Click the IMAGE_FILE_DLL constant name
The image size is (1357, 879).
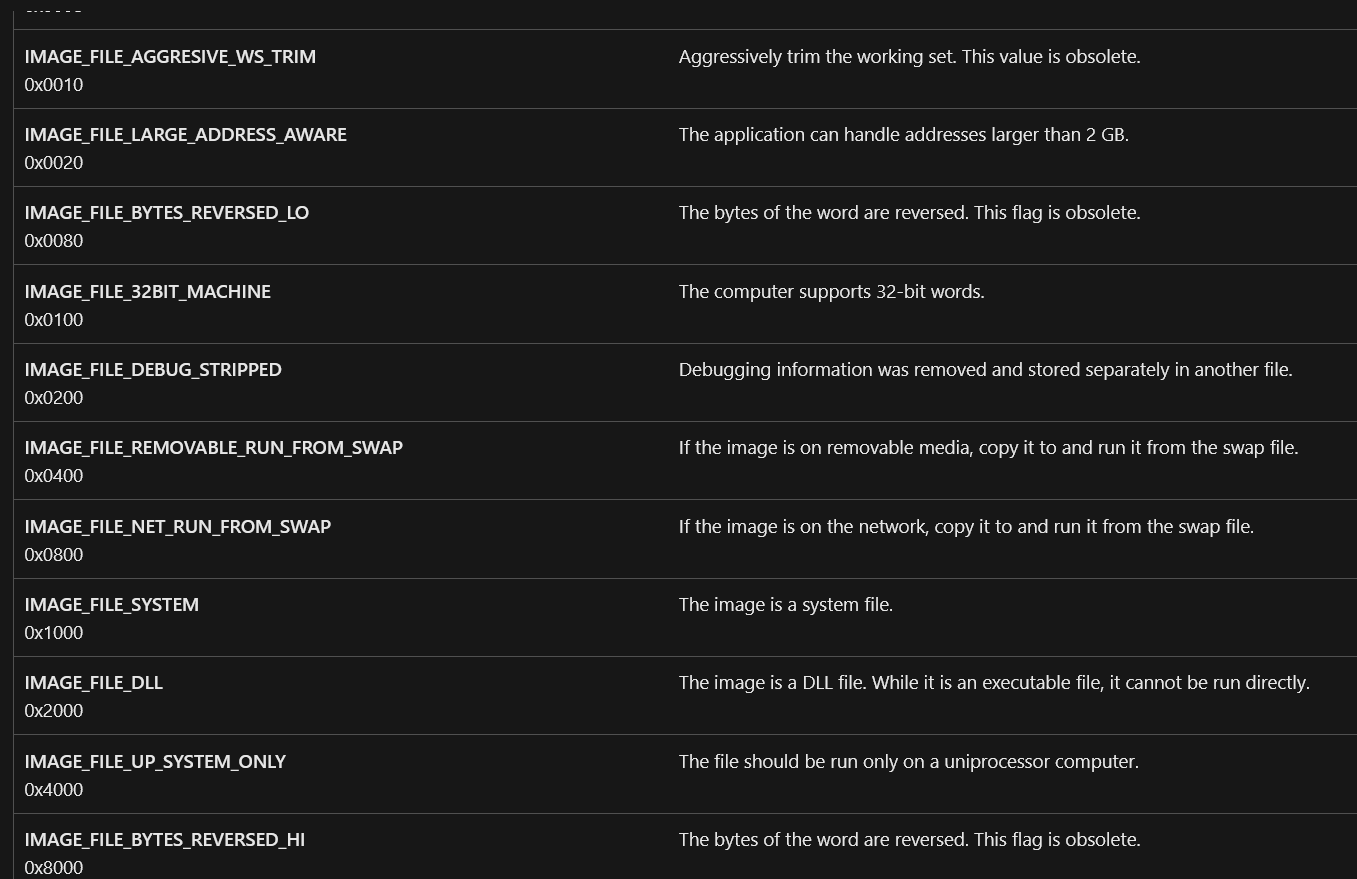pos(94,683)
